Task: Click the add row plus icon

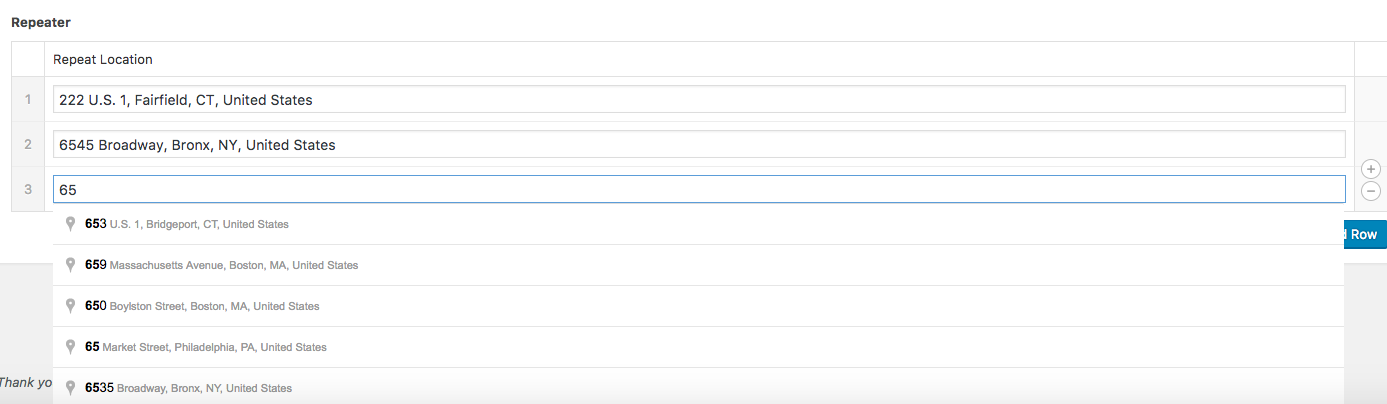Action: [1371, 170]
